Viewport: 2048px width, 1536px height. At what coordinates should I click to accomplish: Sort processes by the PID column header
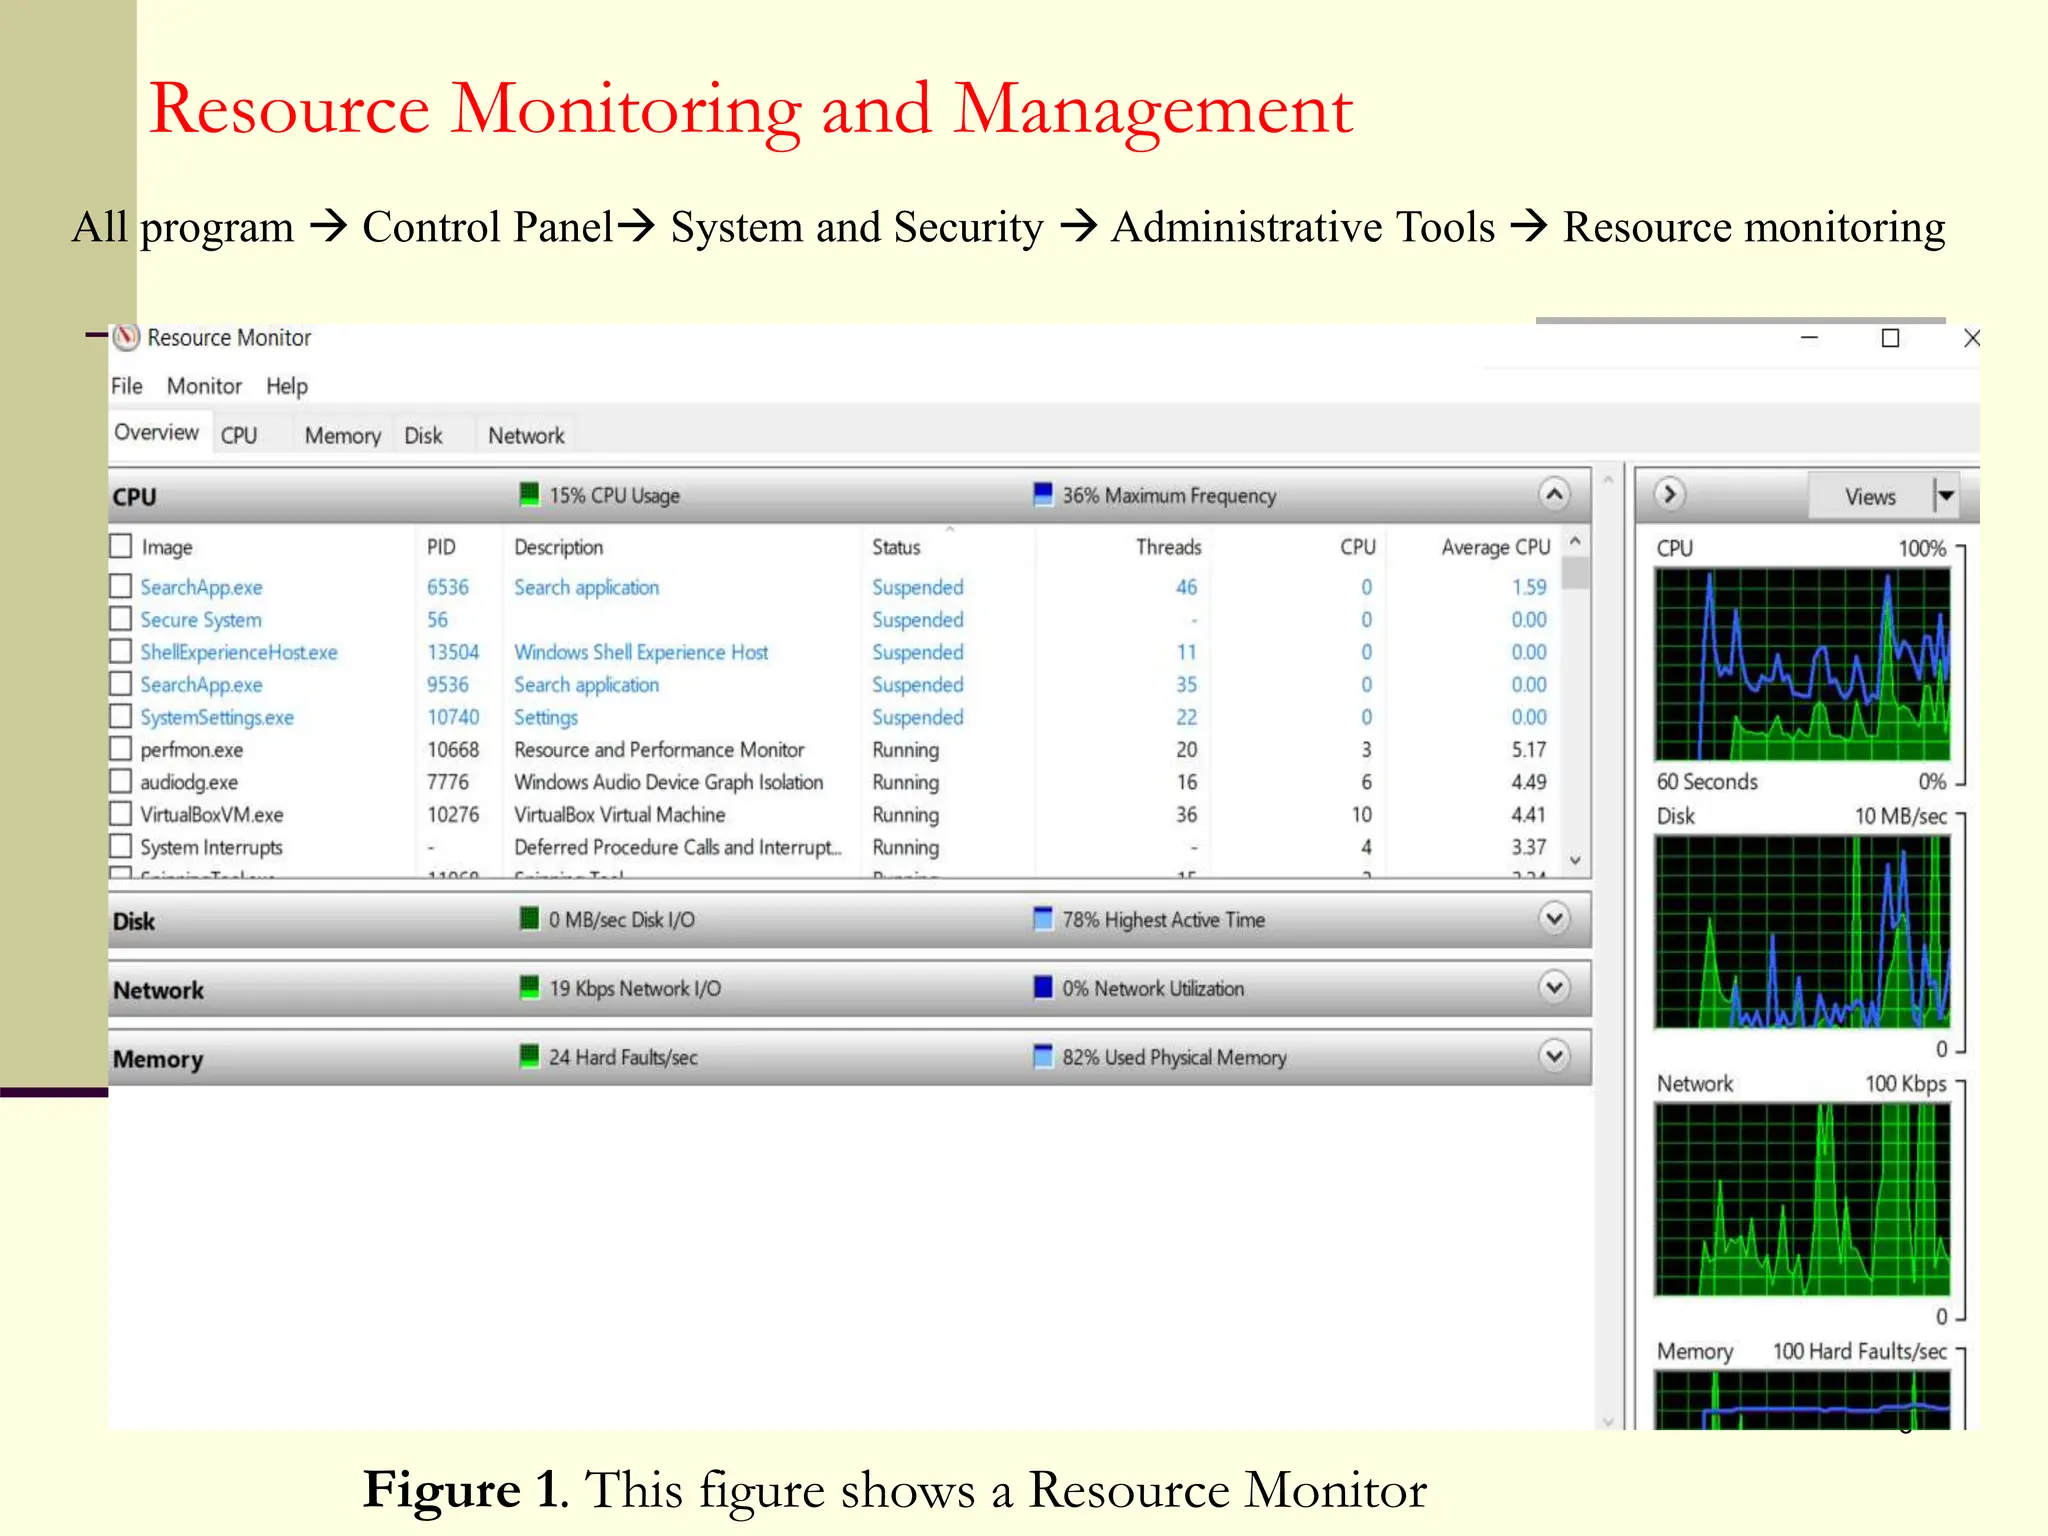[441, 547]
